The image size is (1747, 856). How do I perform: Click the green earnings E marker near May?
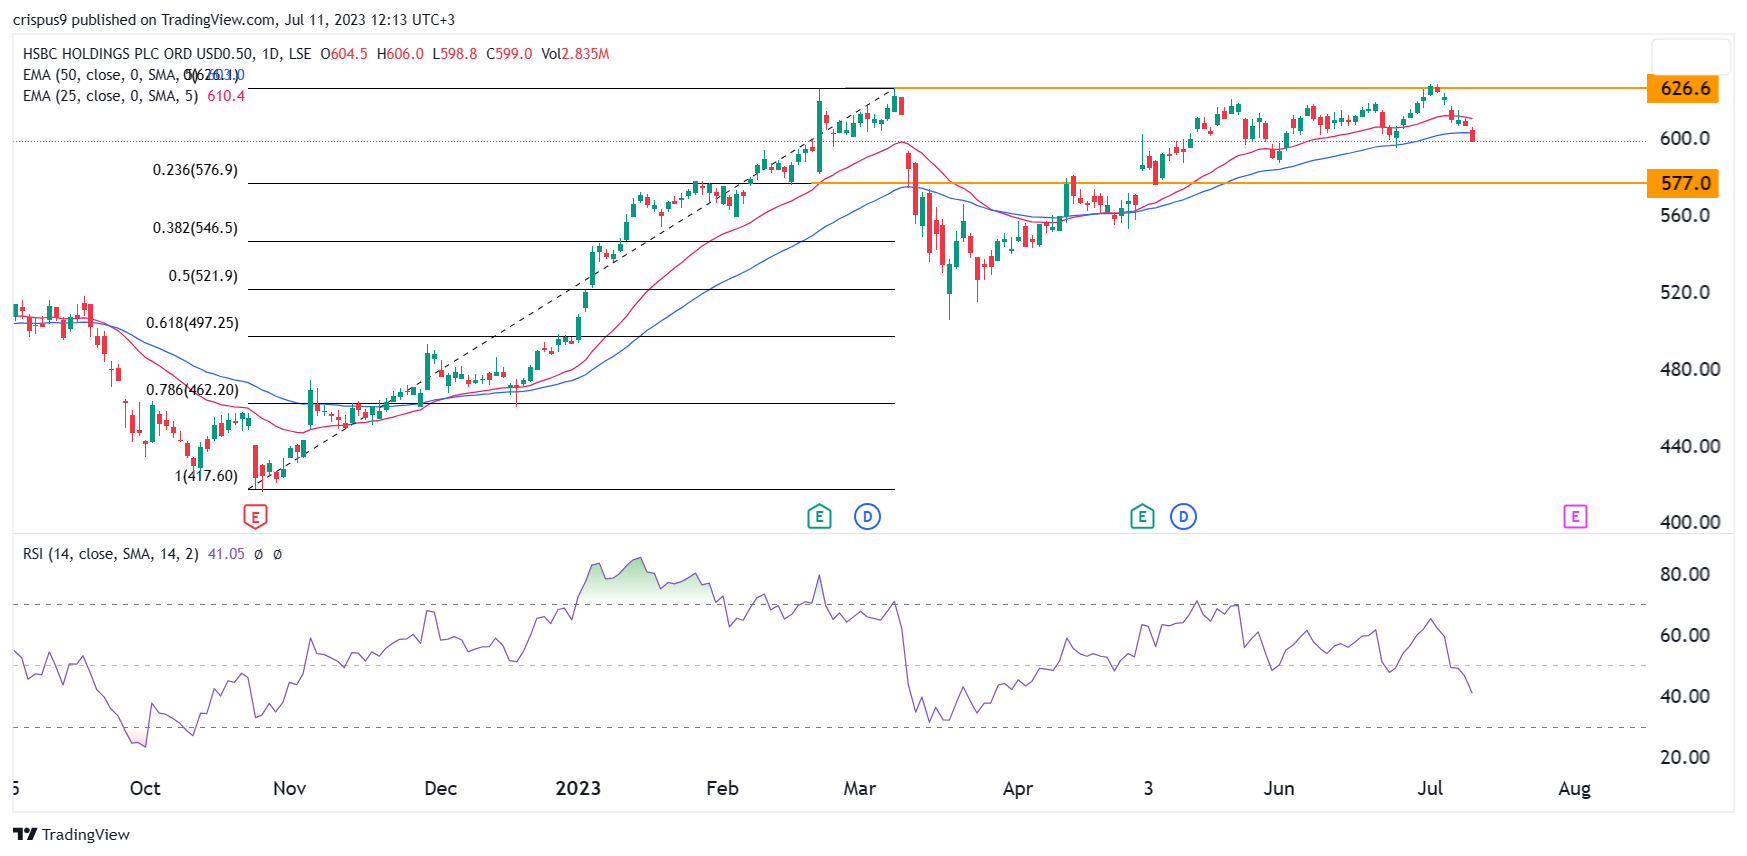coord(1142,517)
